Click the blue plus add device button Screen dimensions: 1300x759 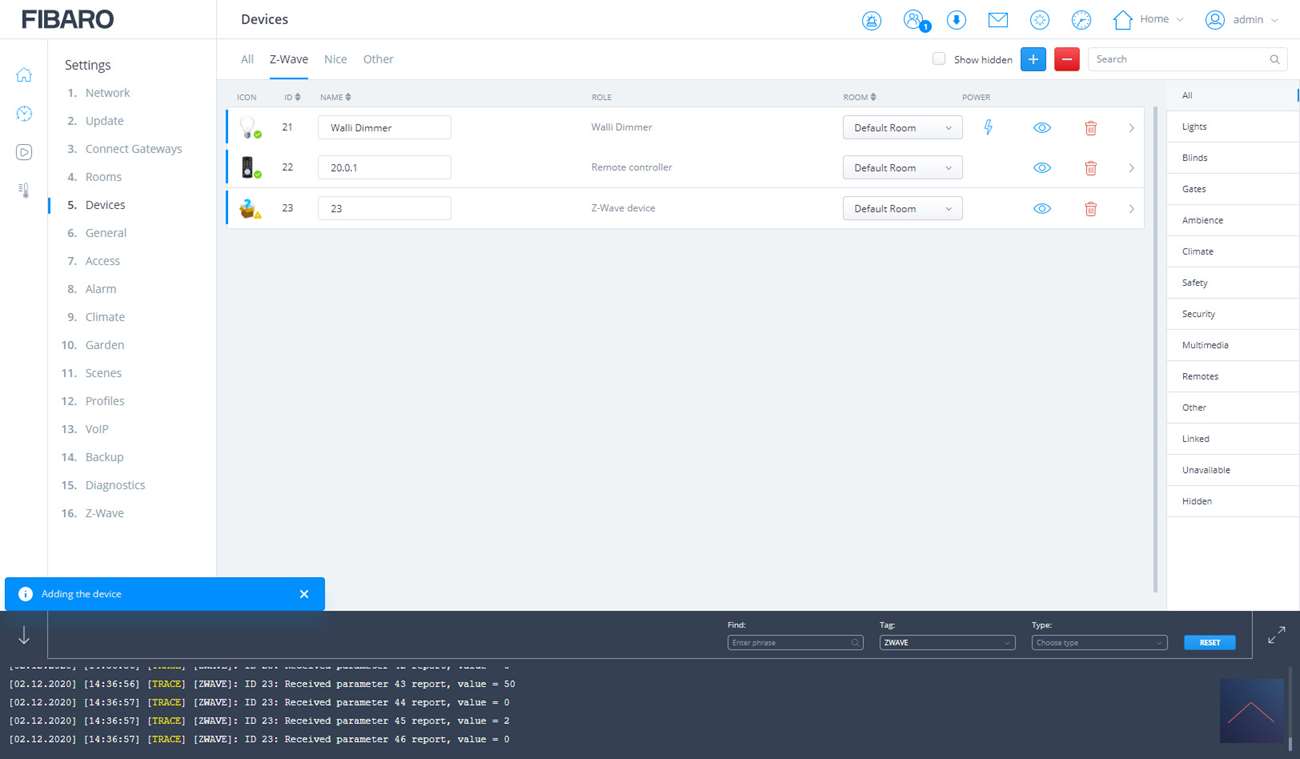[1033, 59]
